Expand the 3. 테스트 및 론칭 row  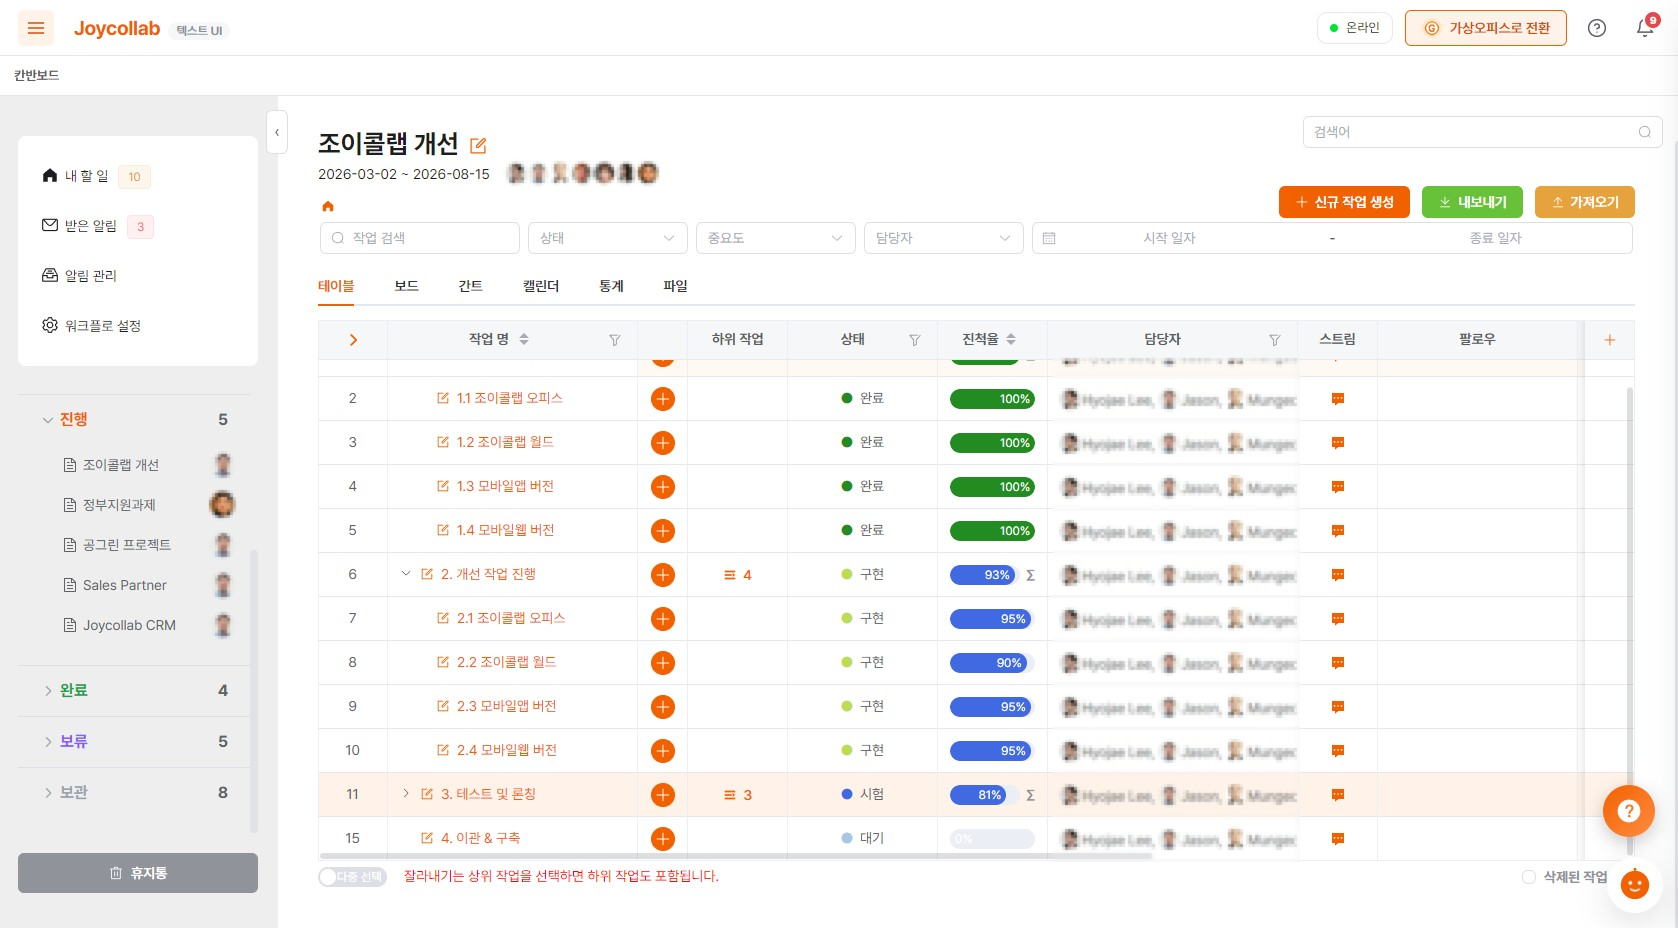[x=405, y=794]
